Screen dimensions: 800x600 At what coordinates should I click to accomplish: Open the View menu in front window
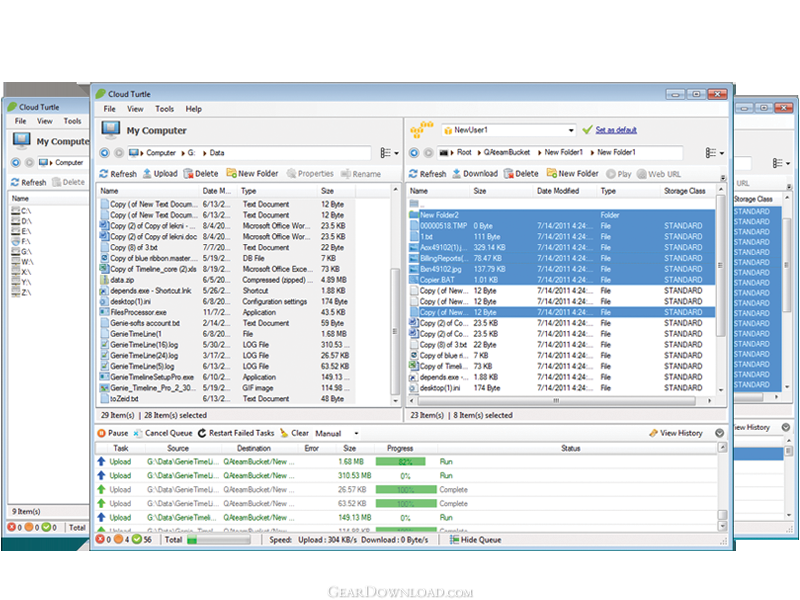pyautogui.click(x=135, y=109)
